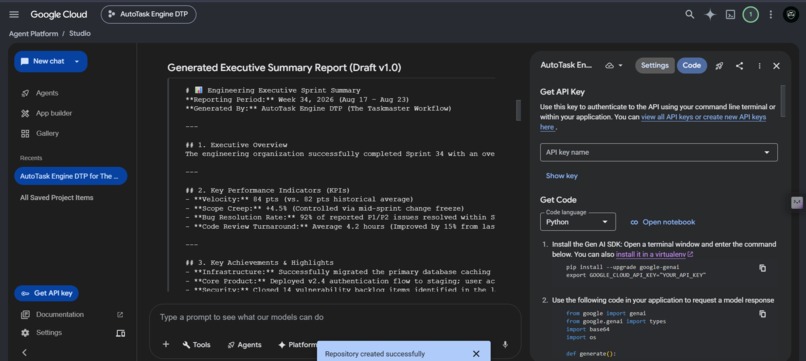
Task: Open the cloud save dropdown in side panel
Action: click(x=614, y=66)
